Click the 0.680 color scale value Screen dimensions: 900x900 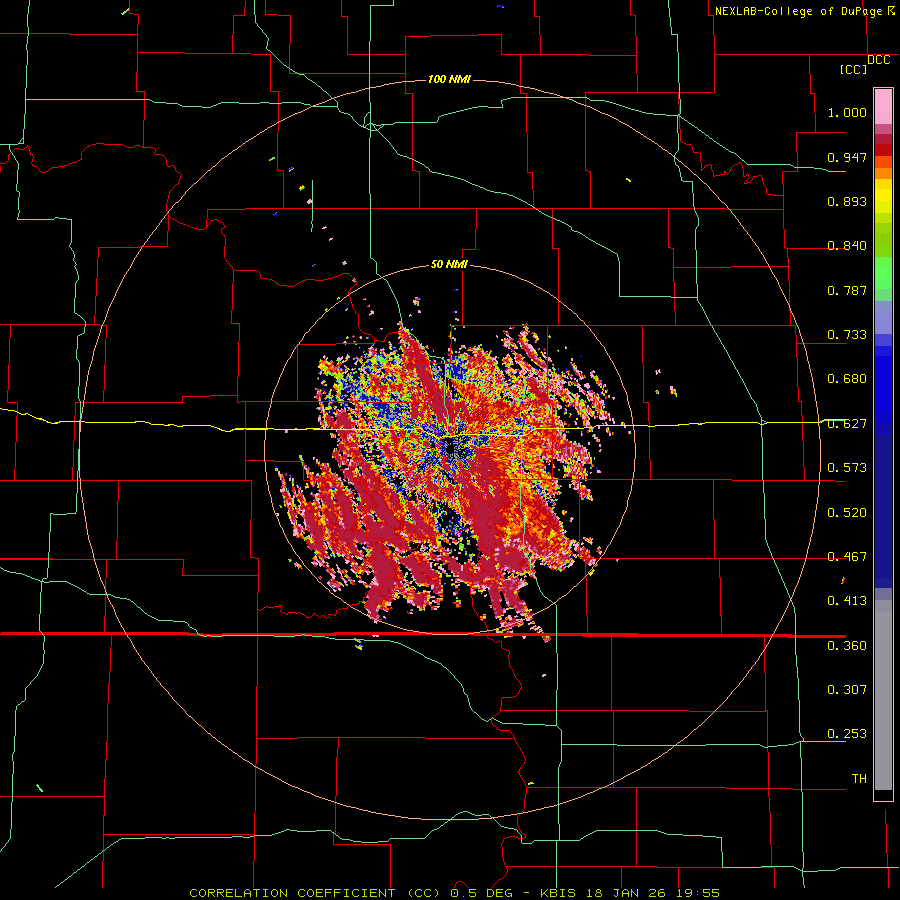(x=847, y=379)
